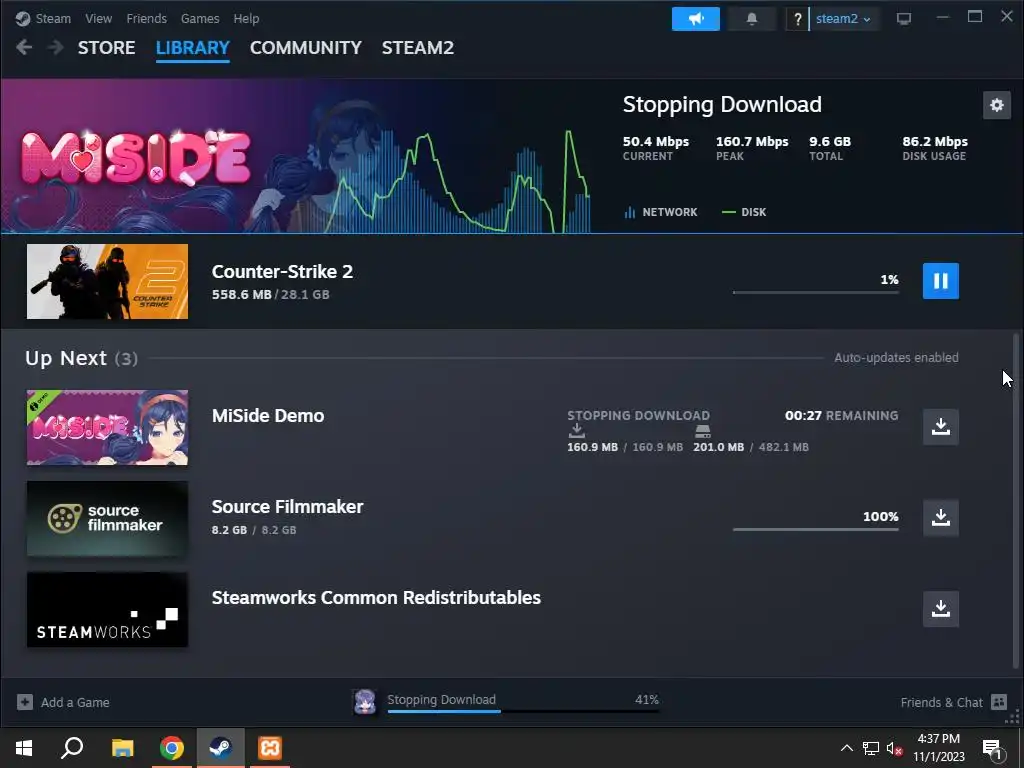Switch to Big Picture mode icon
This screenshot has width=1024, height=768.
tap(904, 19)
